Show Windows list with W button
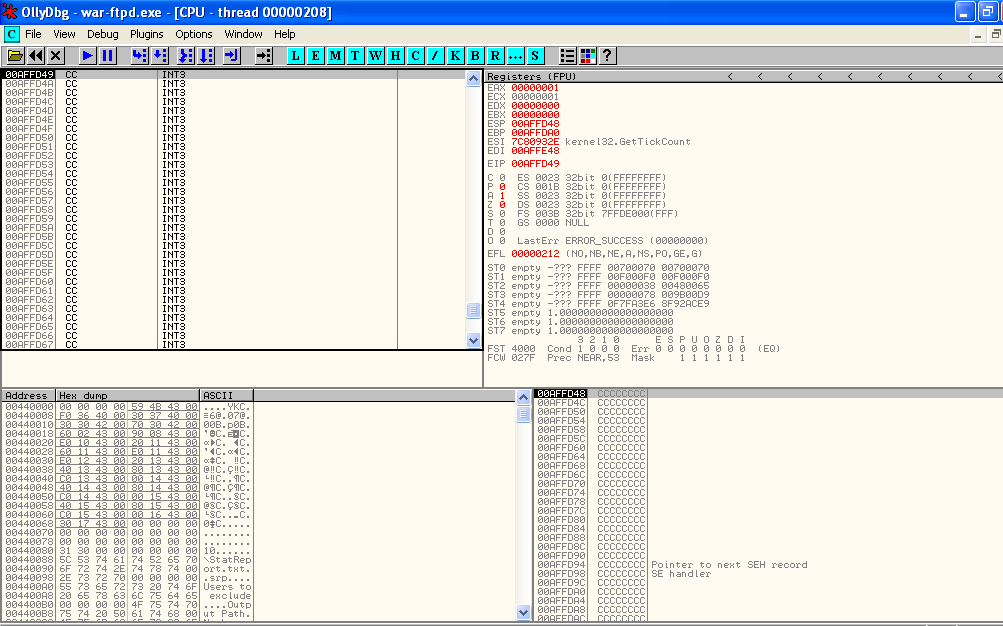The width and height of the screenshot is (1003, 626). tap(375, 56)
